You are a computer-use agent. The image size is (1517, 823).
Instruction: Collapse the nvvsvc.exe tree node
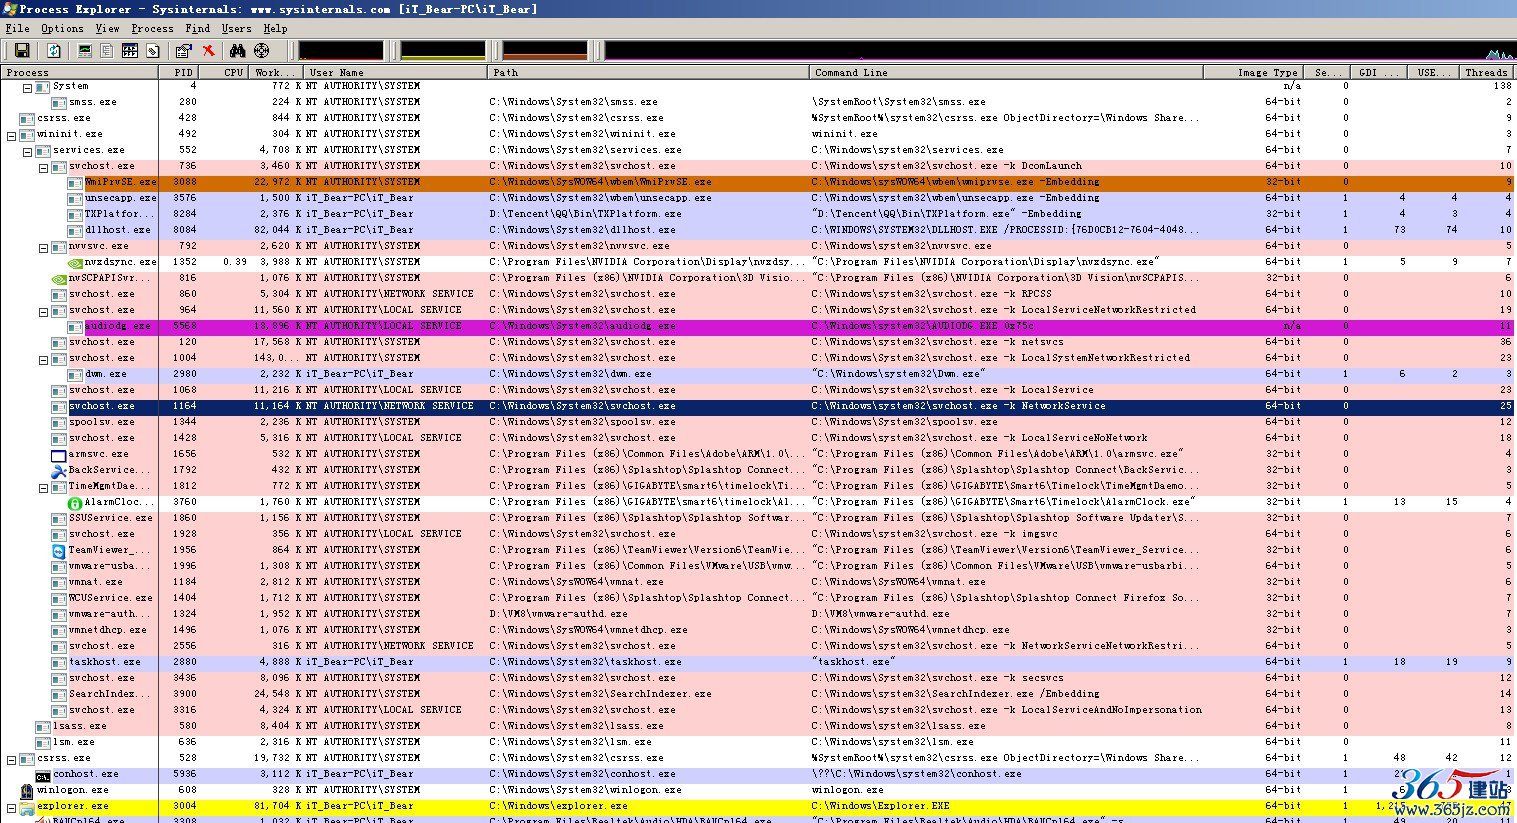pos(43,247)
